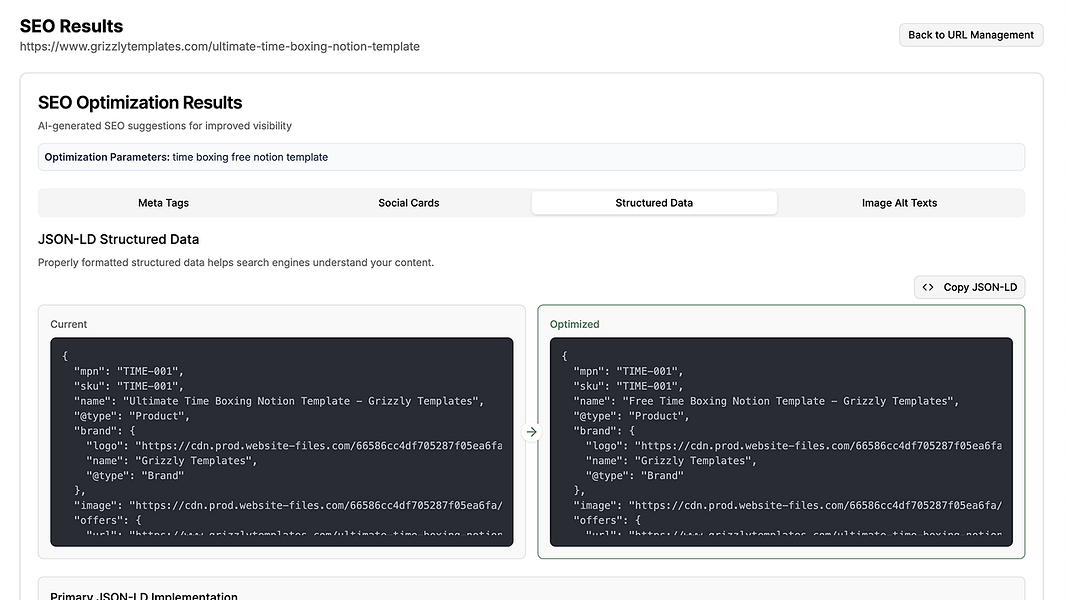
Task: Click the "Primary JSON-LD Implementation" heading
Action: click(144, 596)
